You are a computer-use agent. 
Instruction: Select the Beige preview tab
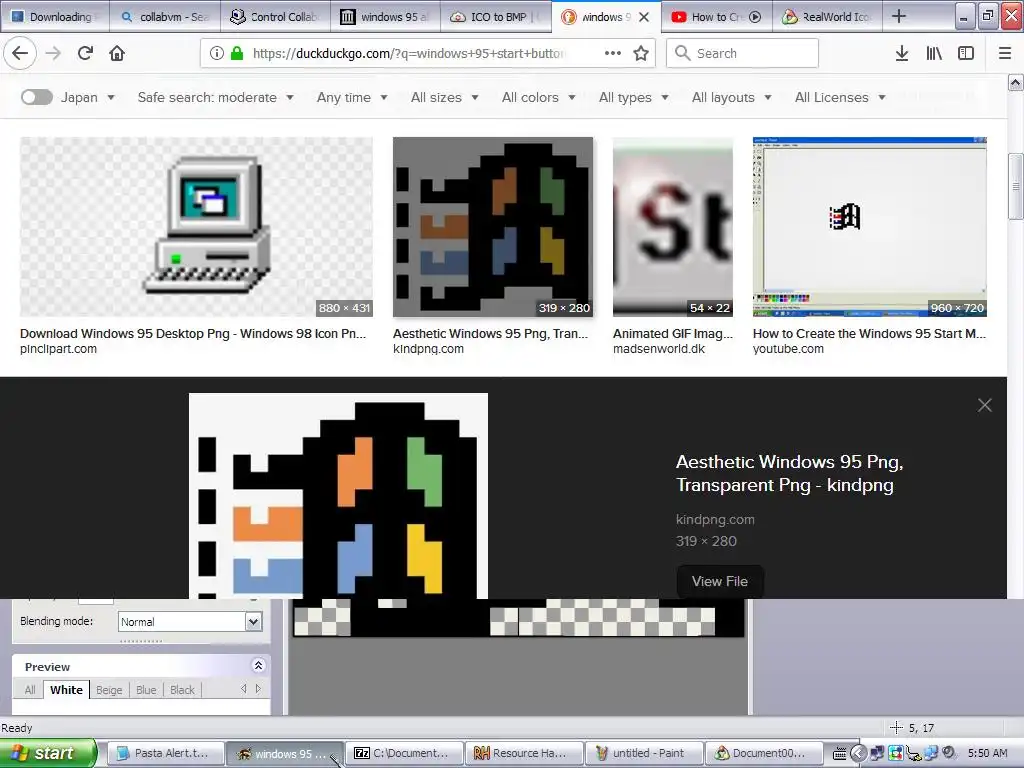[x=109, y=690]
